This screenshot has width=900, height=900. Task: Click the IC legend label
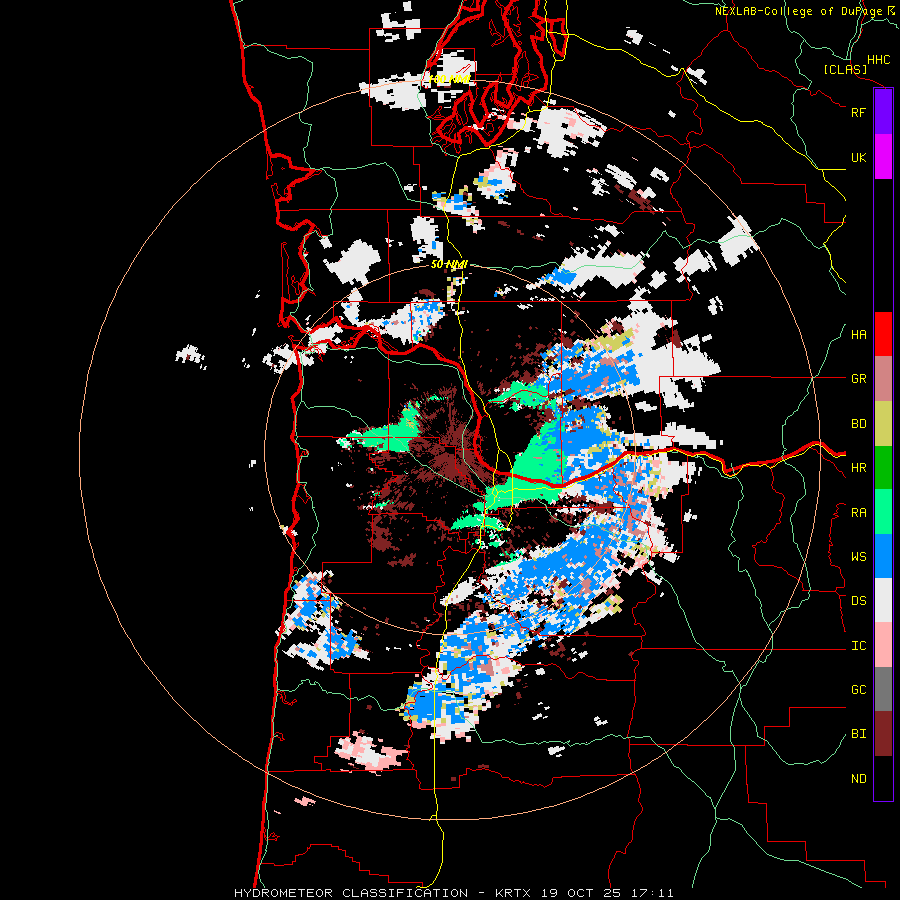pyautogui.click(x=858, y=646)
